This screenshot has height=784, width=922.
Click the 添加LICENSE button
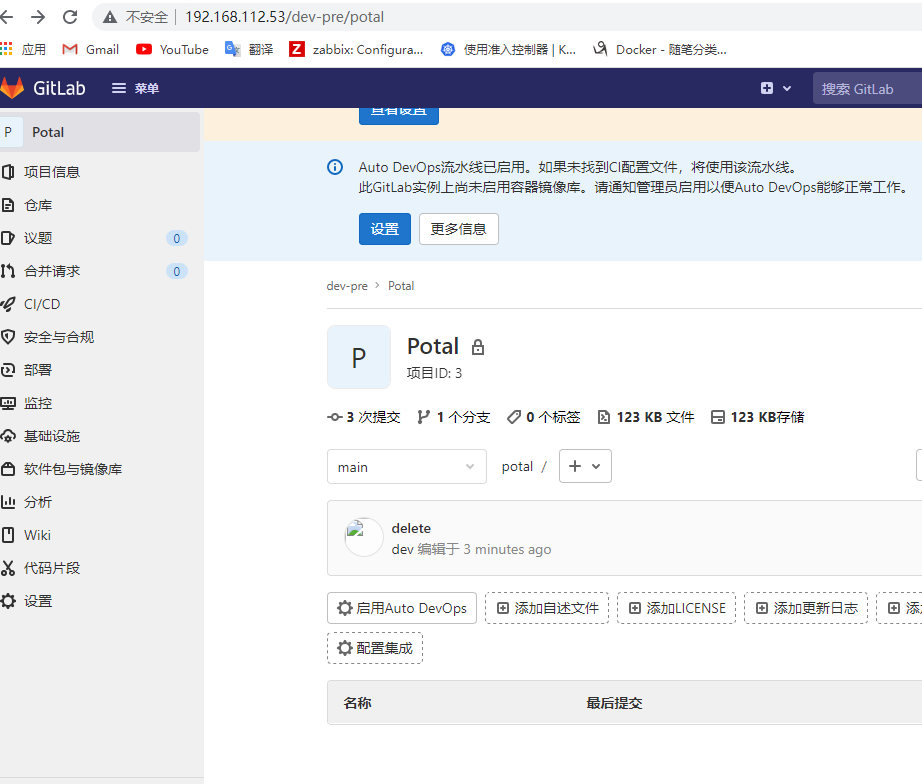[676, 608]
